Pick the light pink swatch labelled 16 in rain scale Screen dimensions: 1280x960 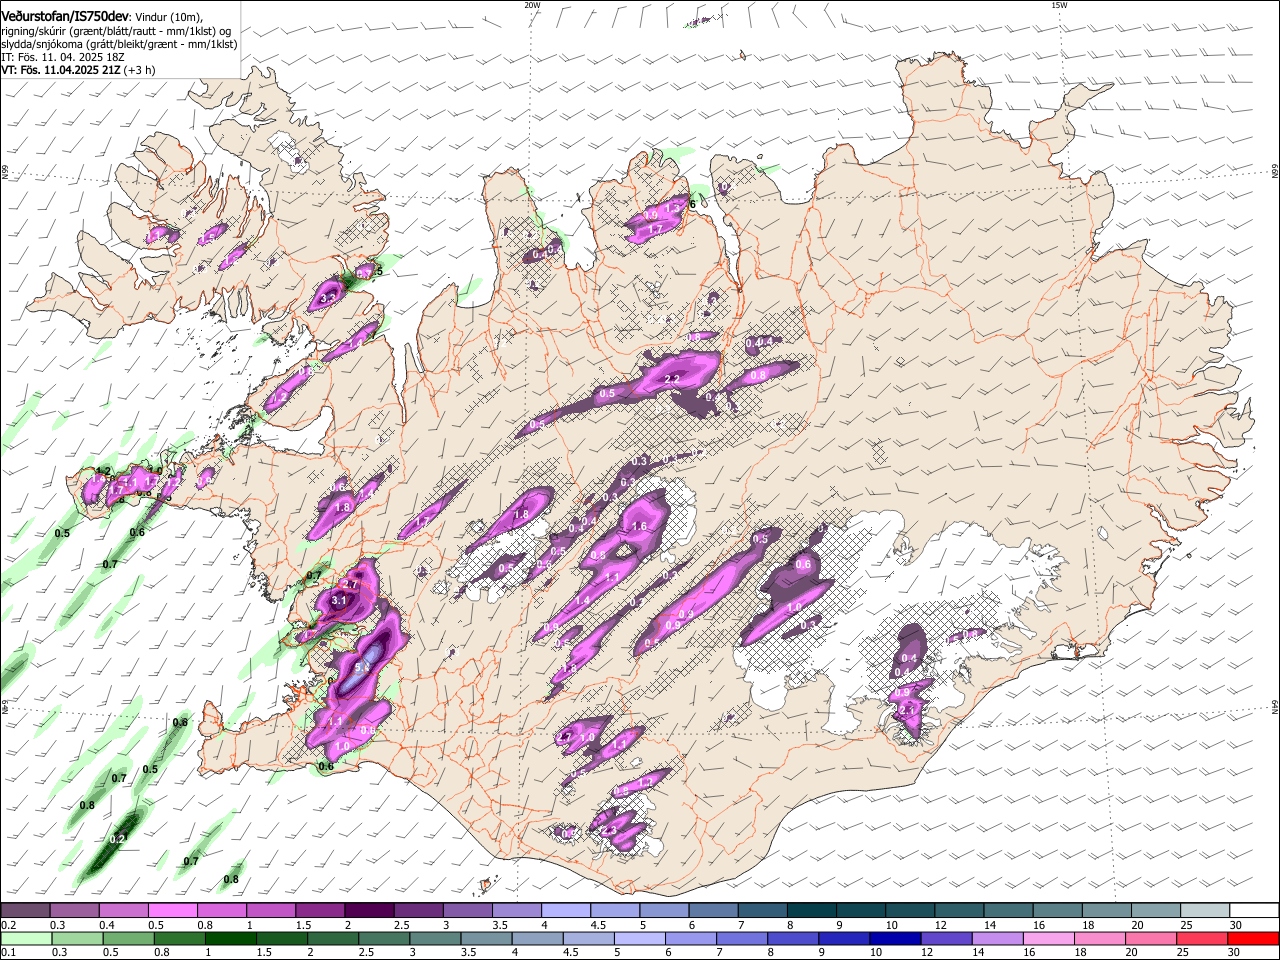click(x=1048, y=938)
